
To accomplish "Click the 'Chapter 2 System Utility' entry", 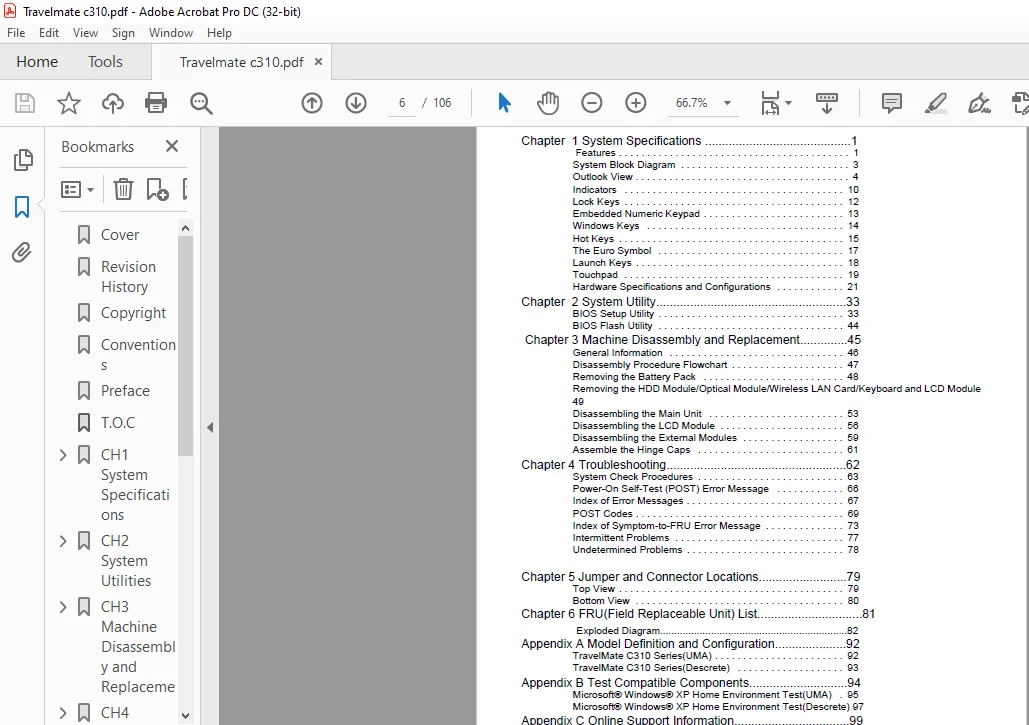I will pyautogui.click(x=690, y=302).
